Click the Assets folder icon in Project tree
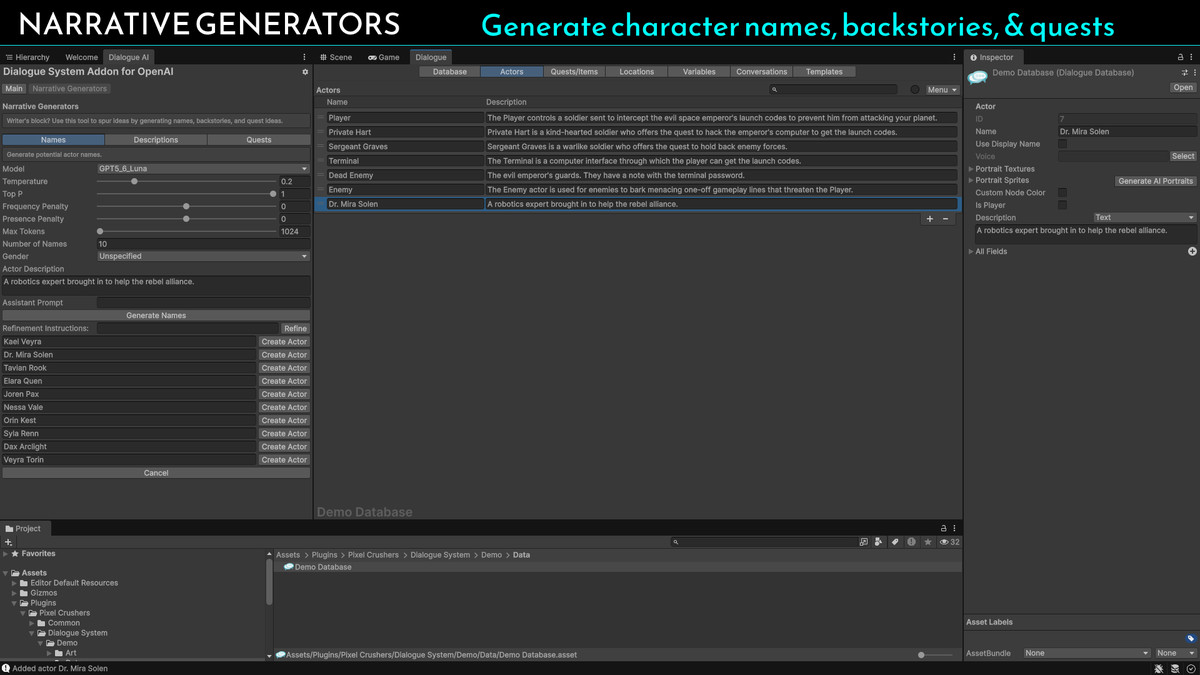 tap(16, 573)
